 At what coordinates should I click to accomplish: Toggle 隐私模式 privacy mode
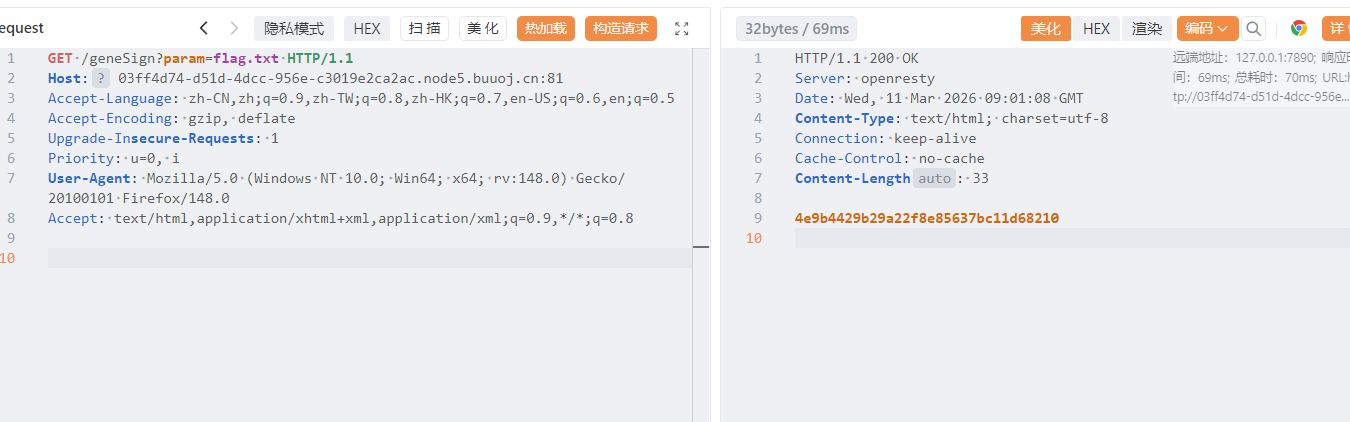click(x=294, y=28)
